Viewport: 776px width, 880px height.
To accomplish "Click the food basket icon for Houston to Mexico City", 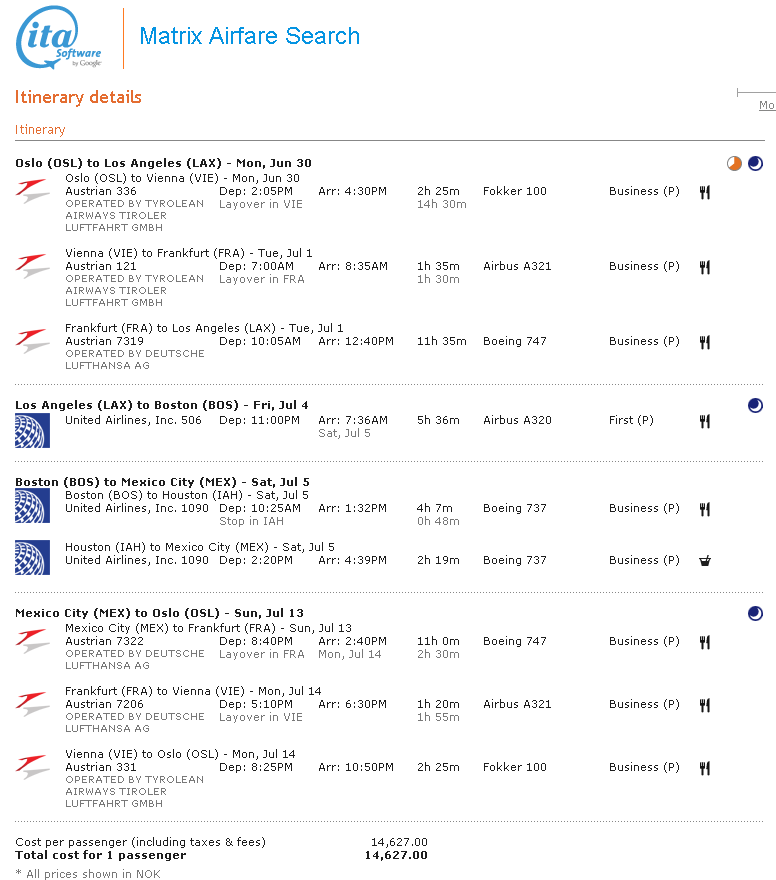I will pyautogui.click(x=704, y=561).
